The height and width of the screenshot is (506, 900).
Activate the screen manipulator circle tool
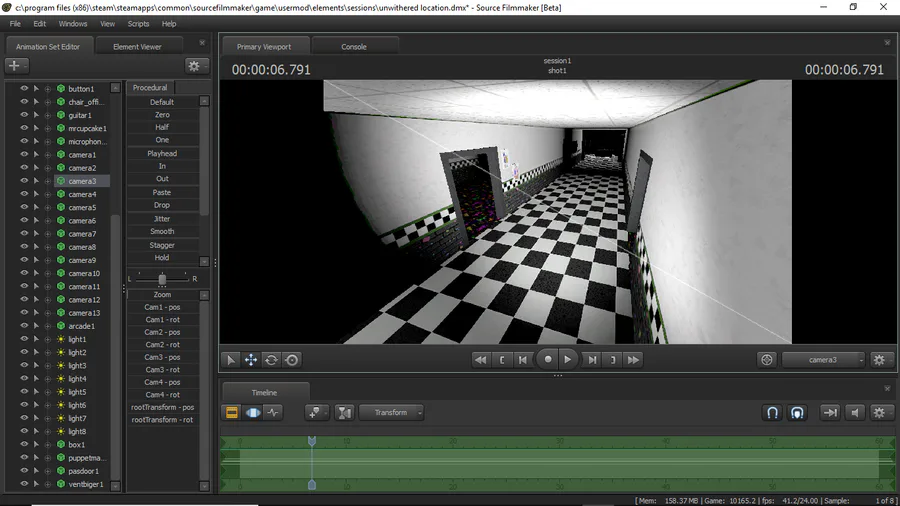click(292, 360)
